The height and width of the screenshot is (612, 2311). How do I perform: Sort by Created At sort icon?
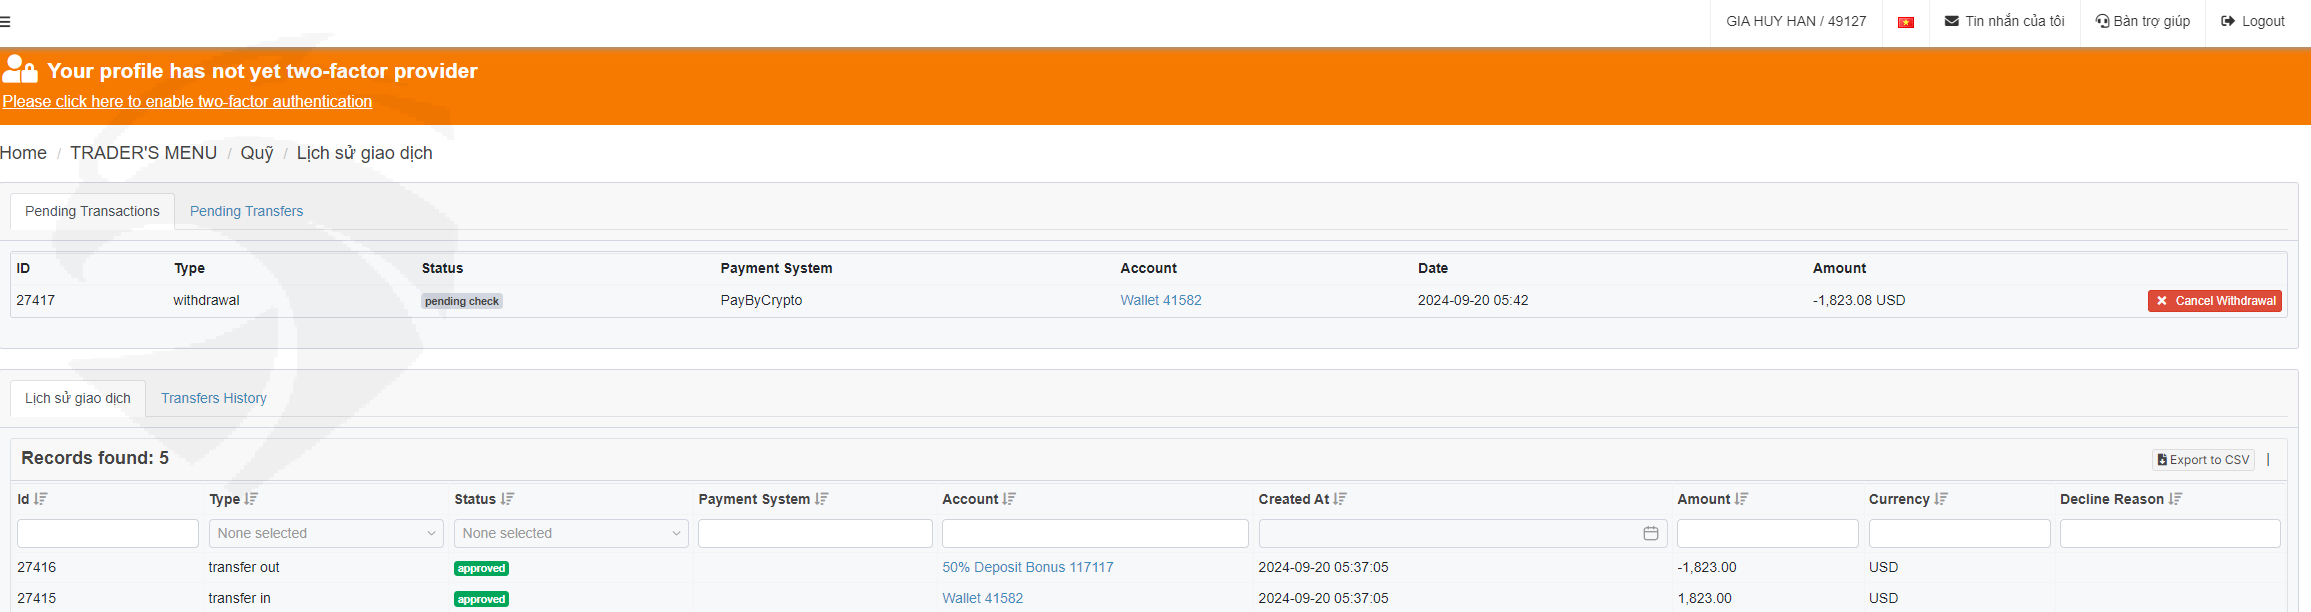tap(1340, 499)
